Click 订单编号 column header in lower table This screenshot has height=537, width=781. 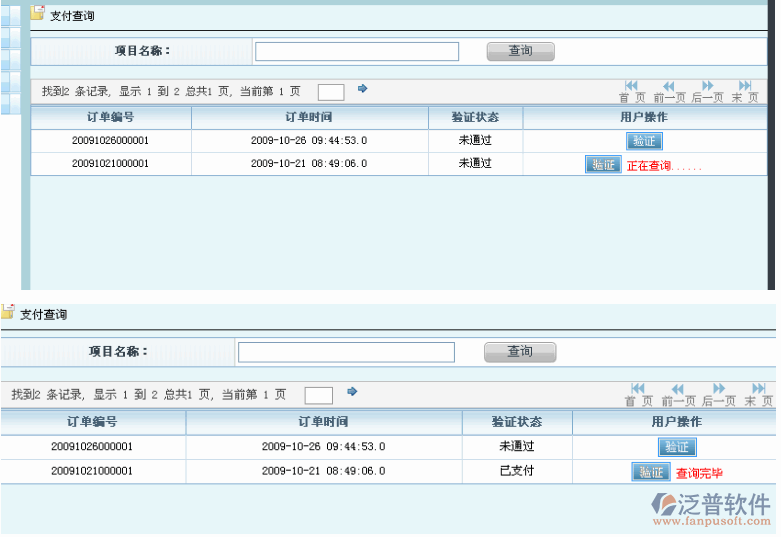[x=92, y=422]
